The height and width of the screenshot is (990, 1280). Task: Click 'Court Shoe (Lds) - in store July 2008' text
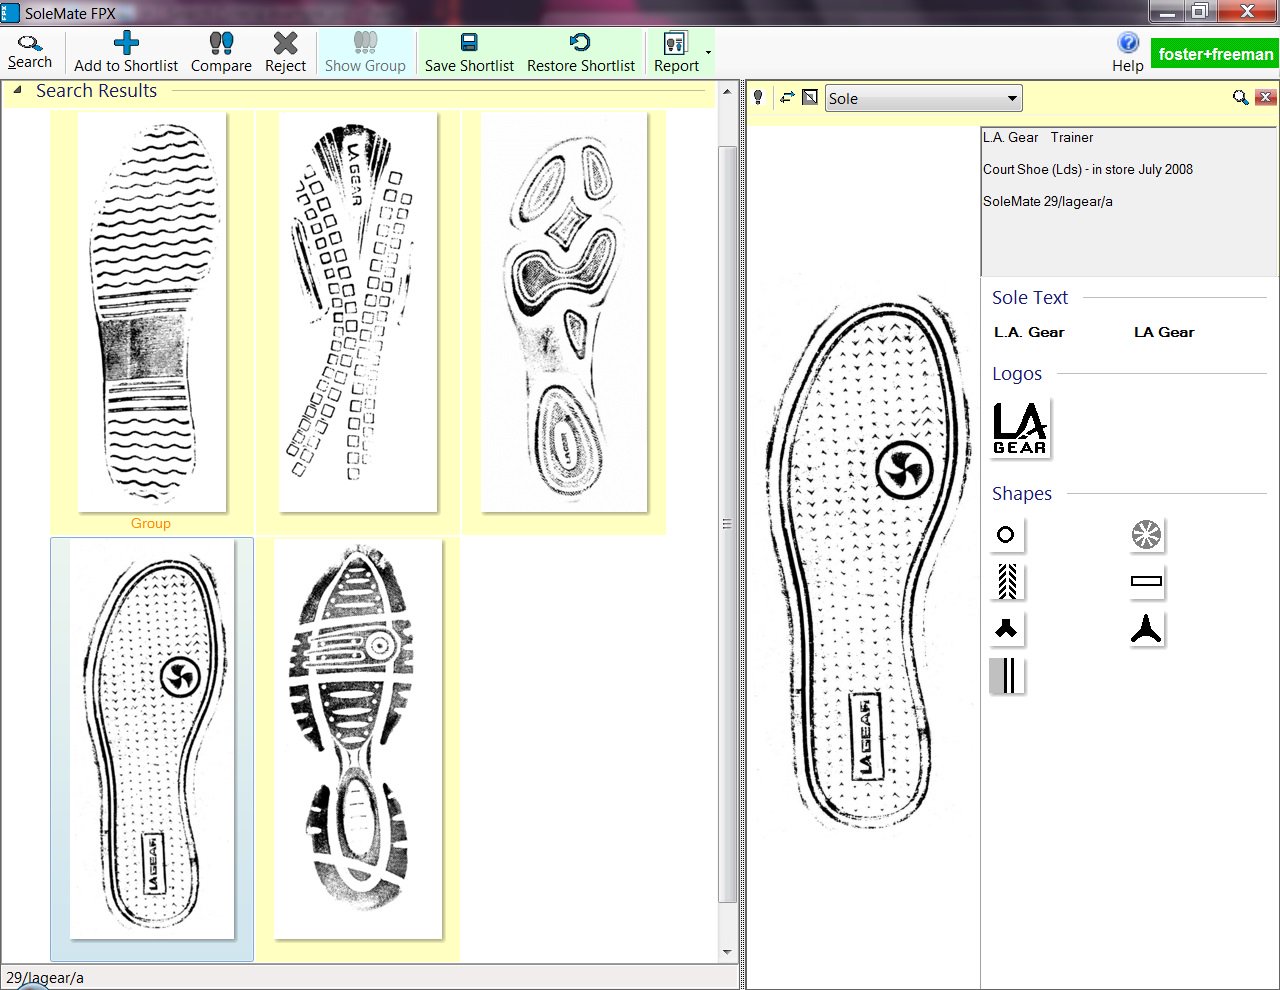pos(1088,169)
